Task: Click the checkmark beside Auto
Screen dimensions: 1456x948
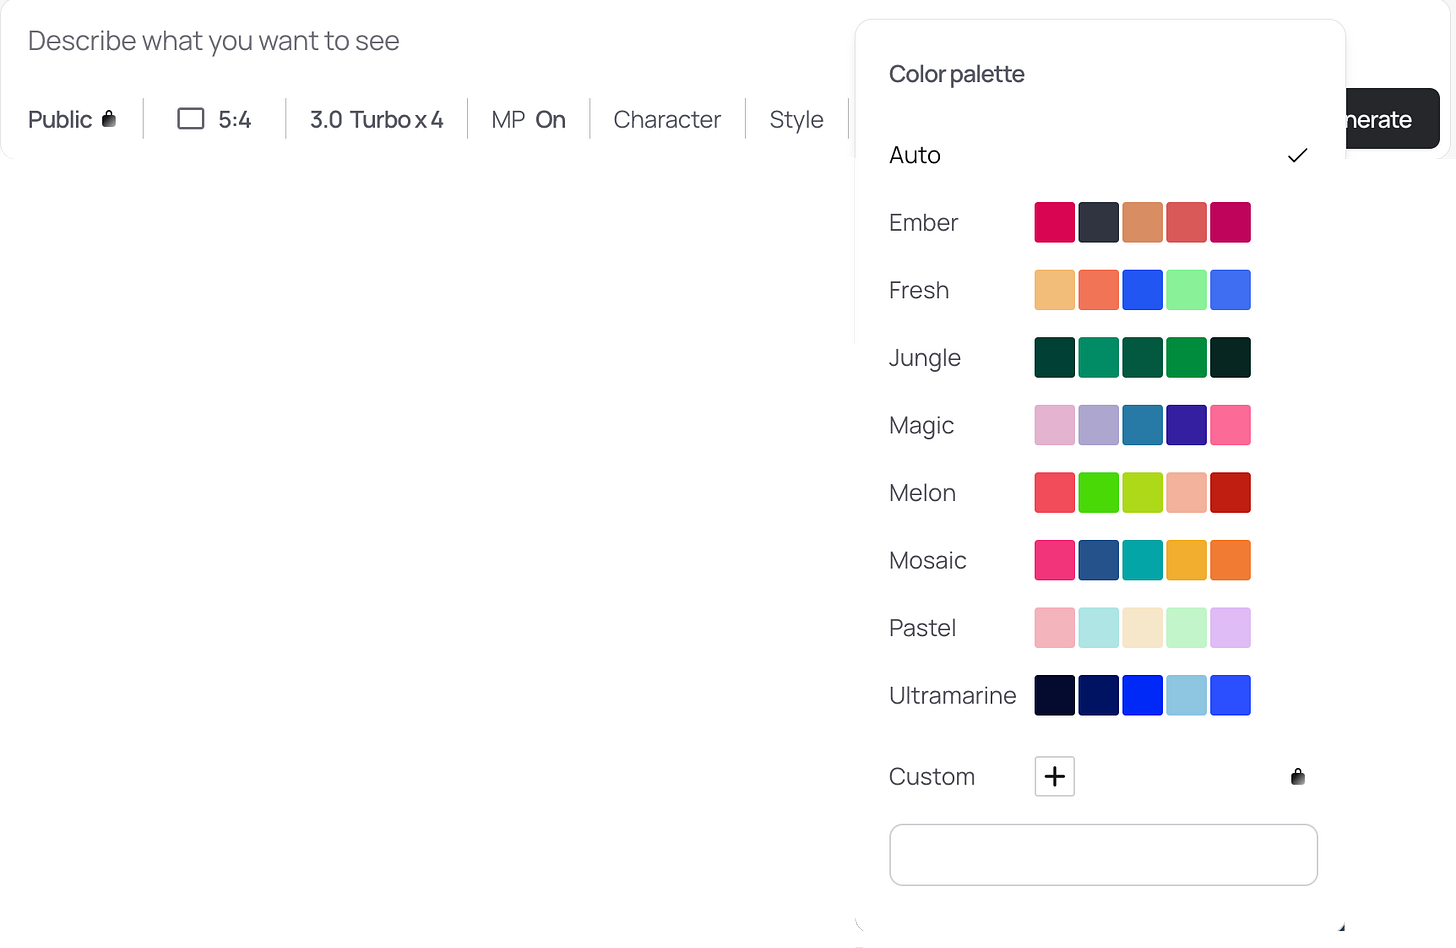Action: (x=1297, y=155)
